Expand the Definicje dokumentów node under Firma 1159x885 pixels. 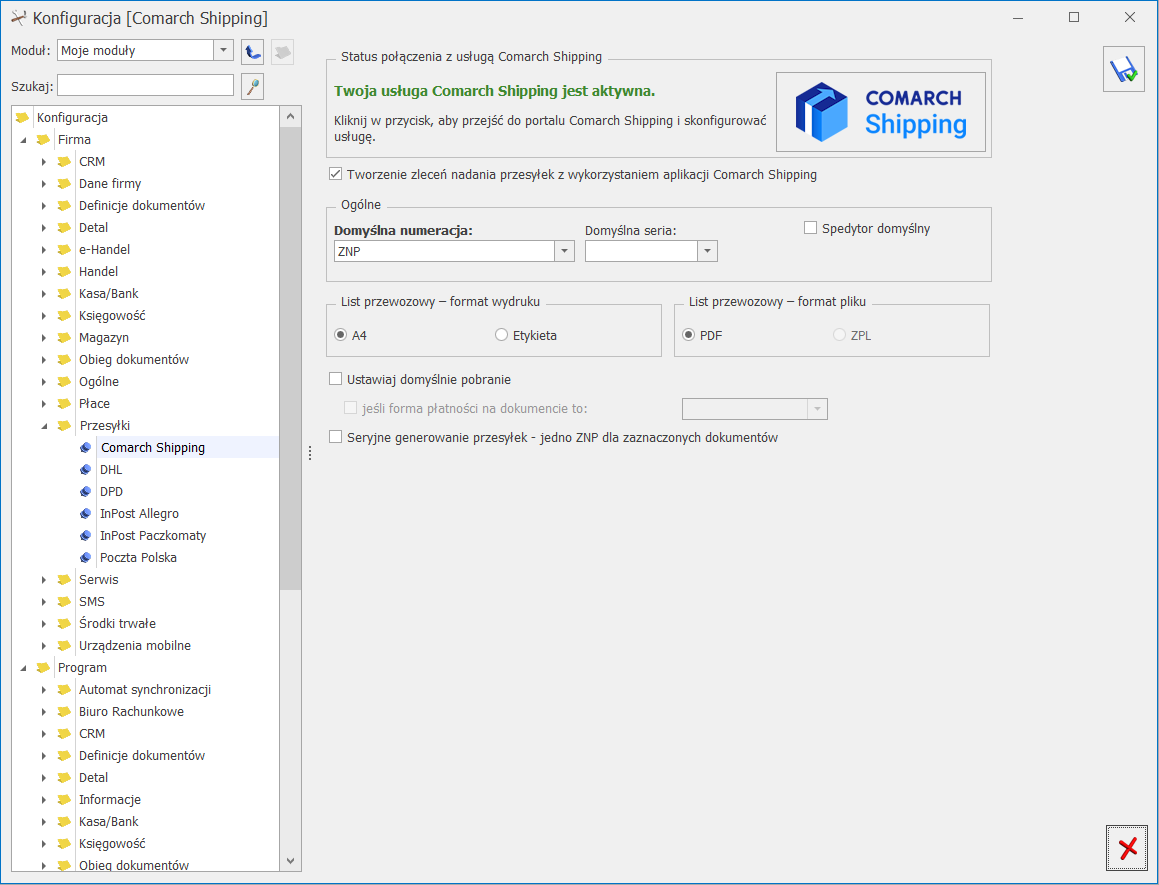(44, 206)
